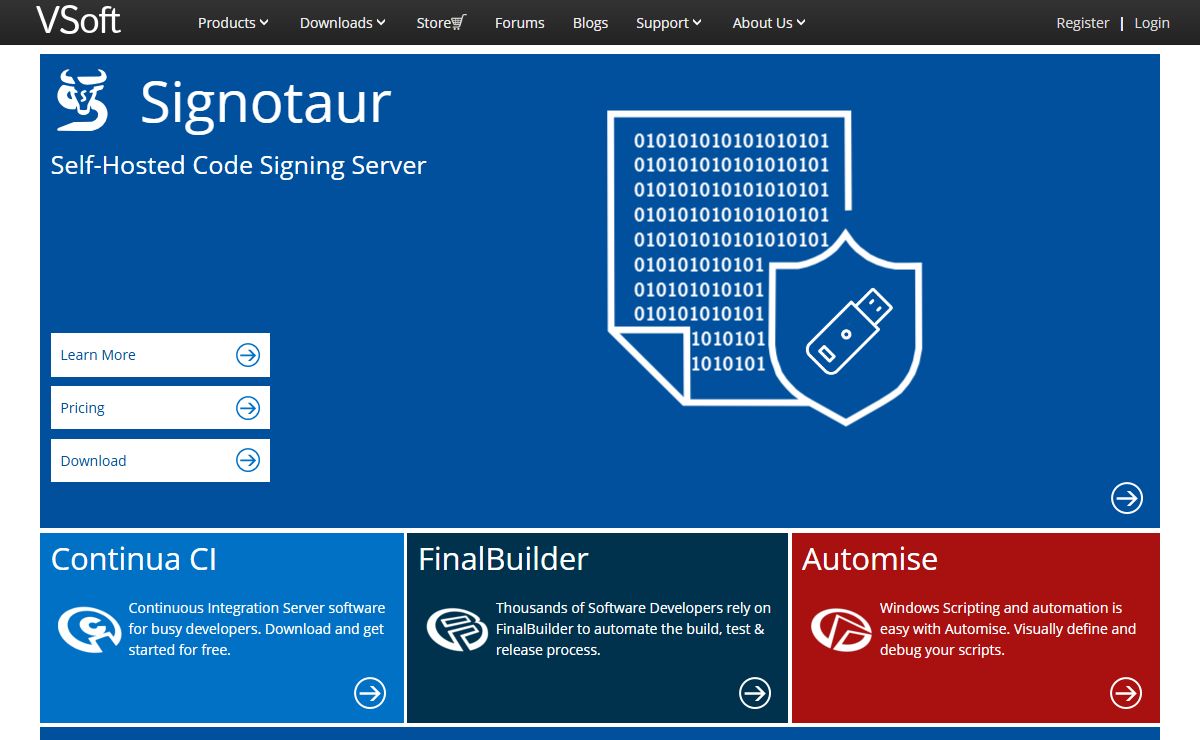Select Blogs in the navigation bar
1200x740 pixels.
(590, 22)
